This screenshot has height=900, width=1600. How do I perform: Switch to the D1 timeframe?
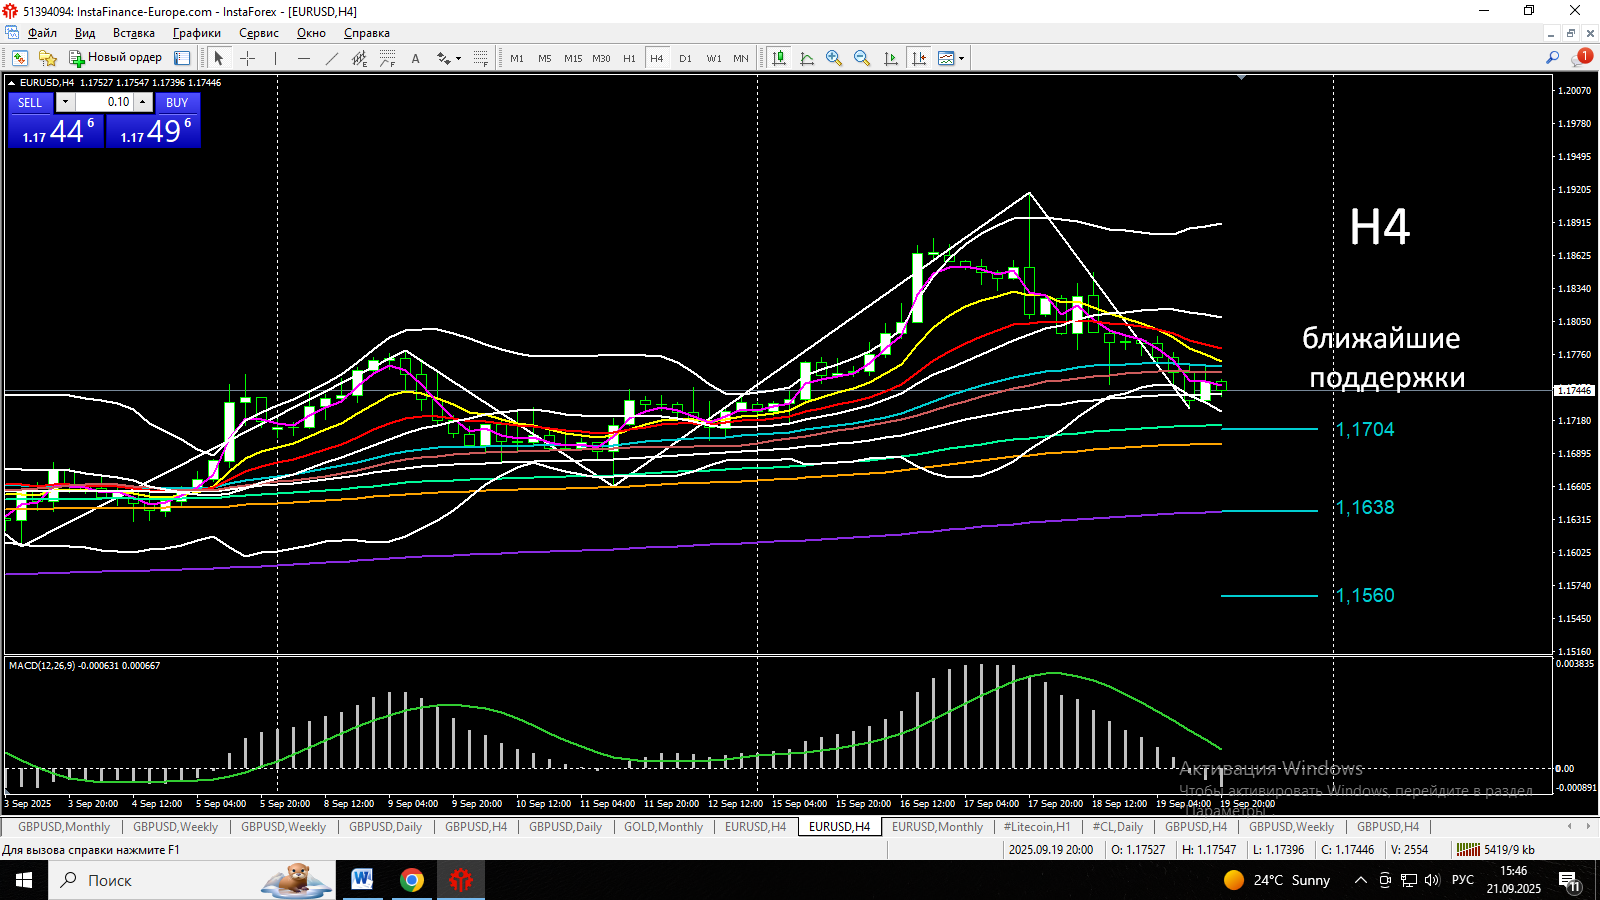(x=685, y=58)
